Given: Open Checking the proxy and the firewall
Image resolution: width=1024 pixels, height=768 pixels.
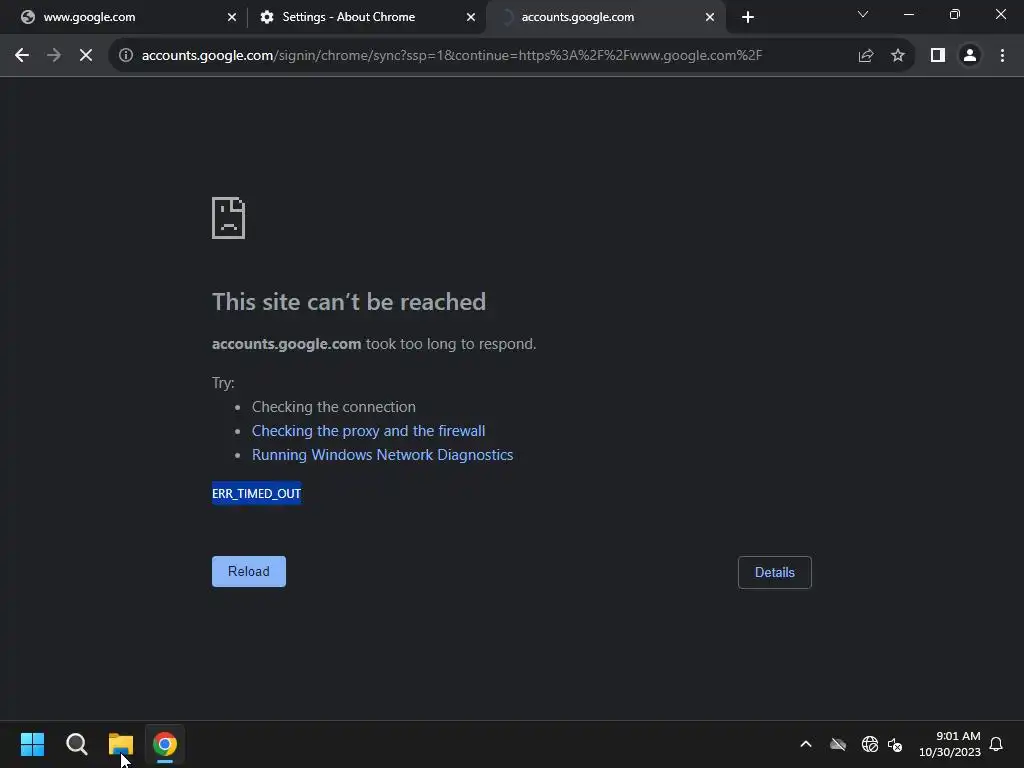Looking at the screenshot, I should (368, 431).
